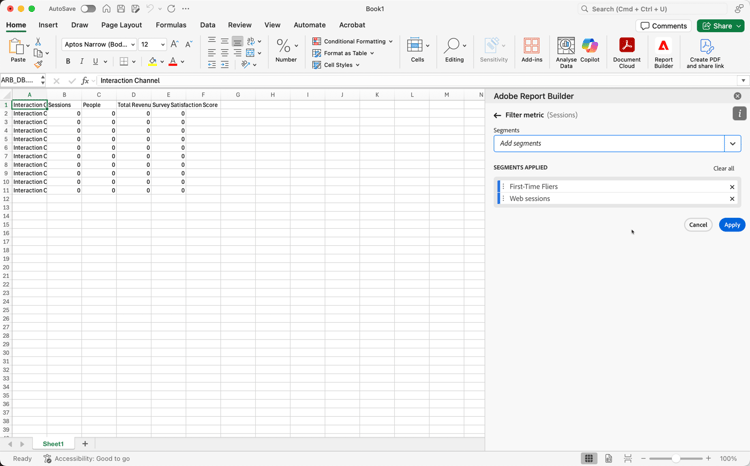This screenshot has height=466, width=750.
Task: Open the Share button dropdown
Action: (739, 26)
